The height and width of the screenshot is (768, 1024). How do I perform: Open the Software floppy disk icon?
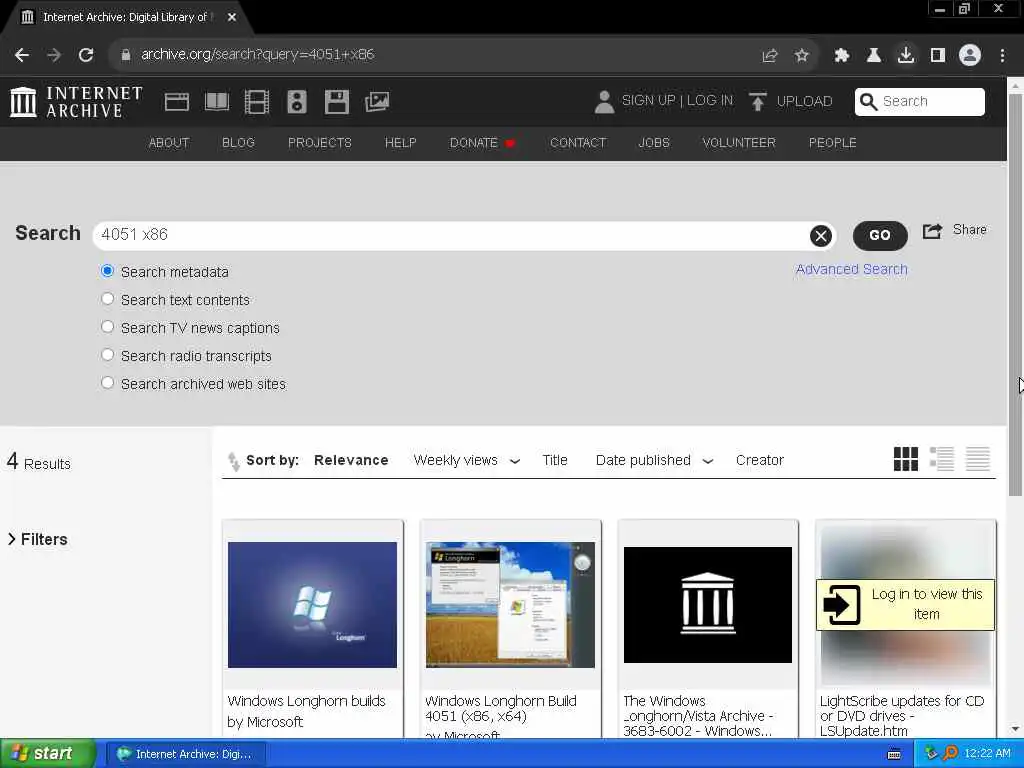tap(337, 102)
